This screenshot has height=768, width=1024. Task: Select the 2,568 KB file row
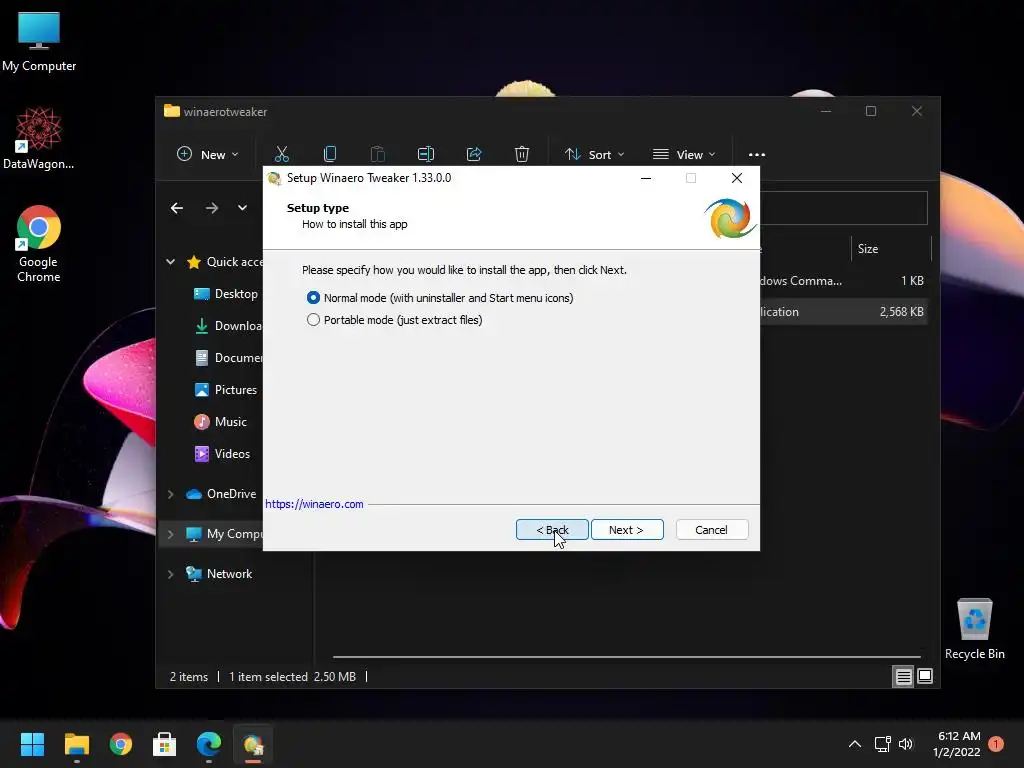pyautogui.click(x=844, y=312)
